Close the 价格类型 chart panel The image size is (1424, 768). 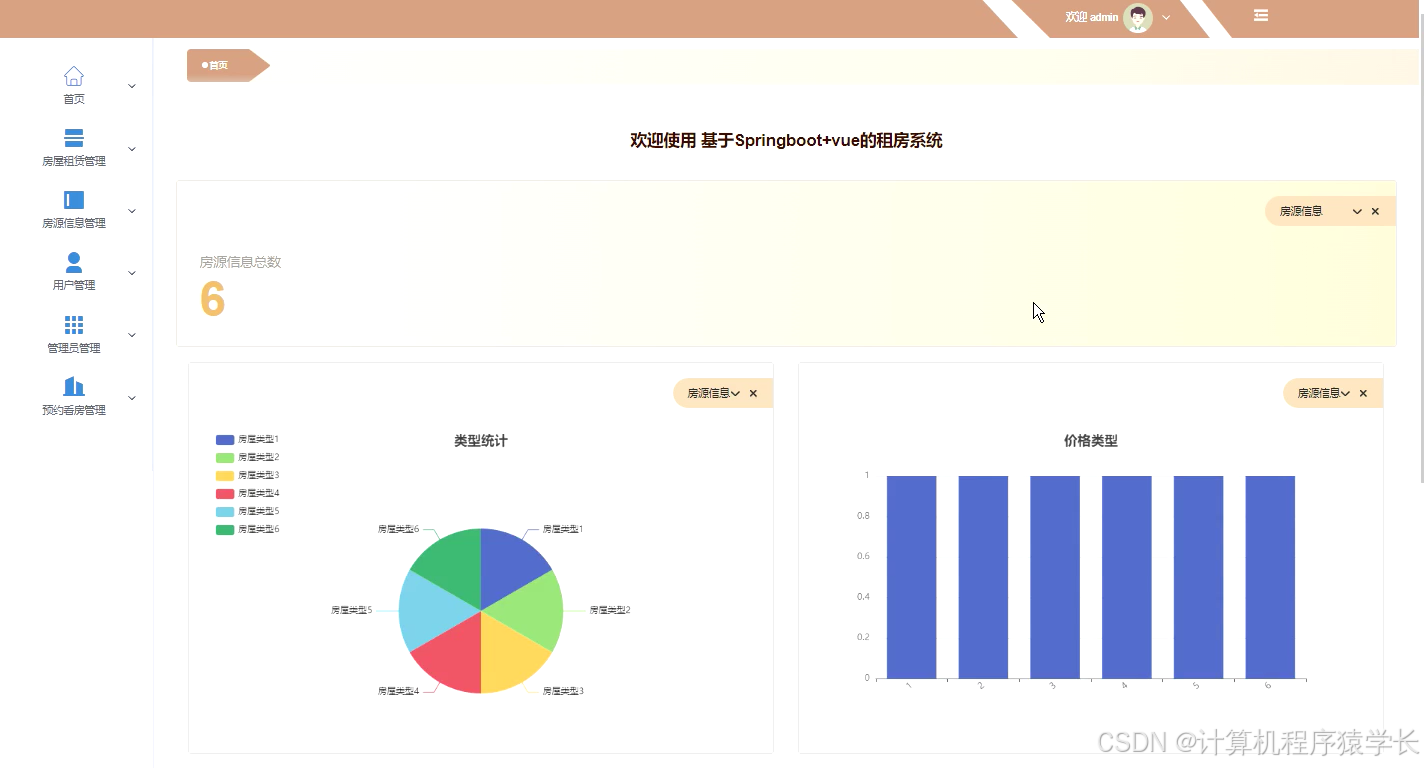tap(1363, 393)
